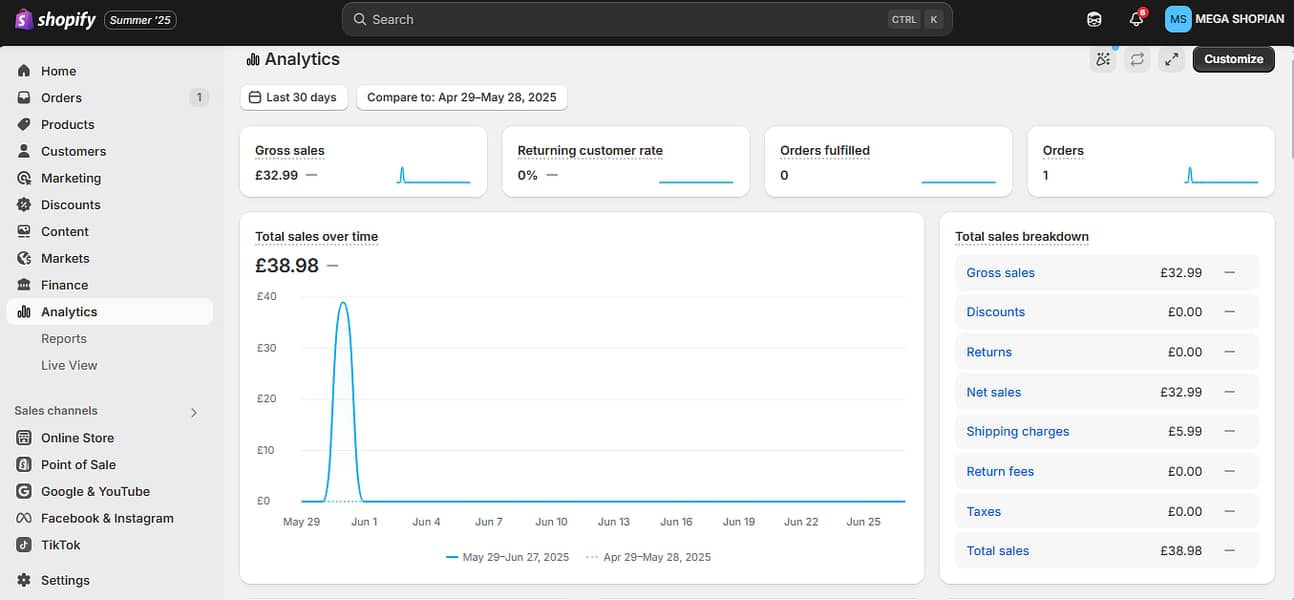Open the Taxes link in breakdown

tap(983, 511)
